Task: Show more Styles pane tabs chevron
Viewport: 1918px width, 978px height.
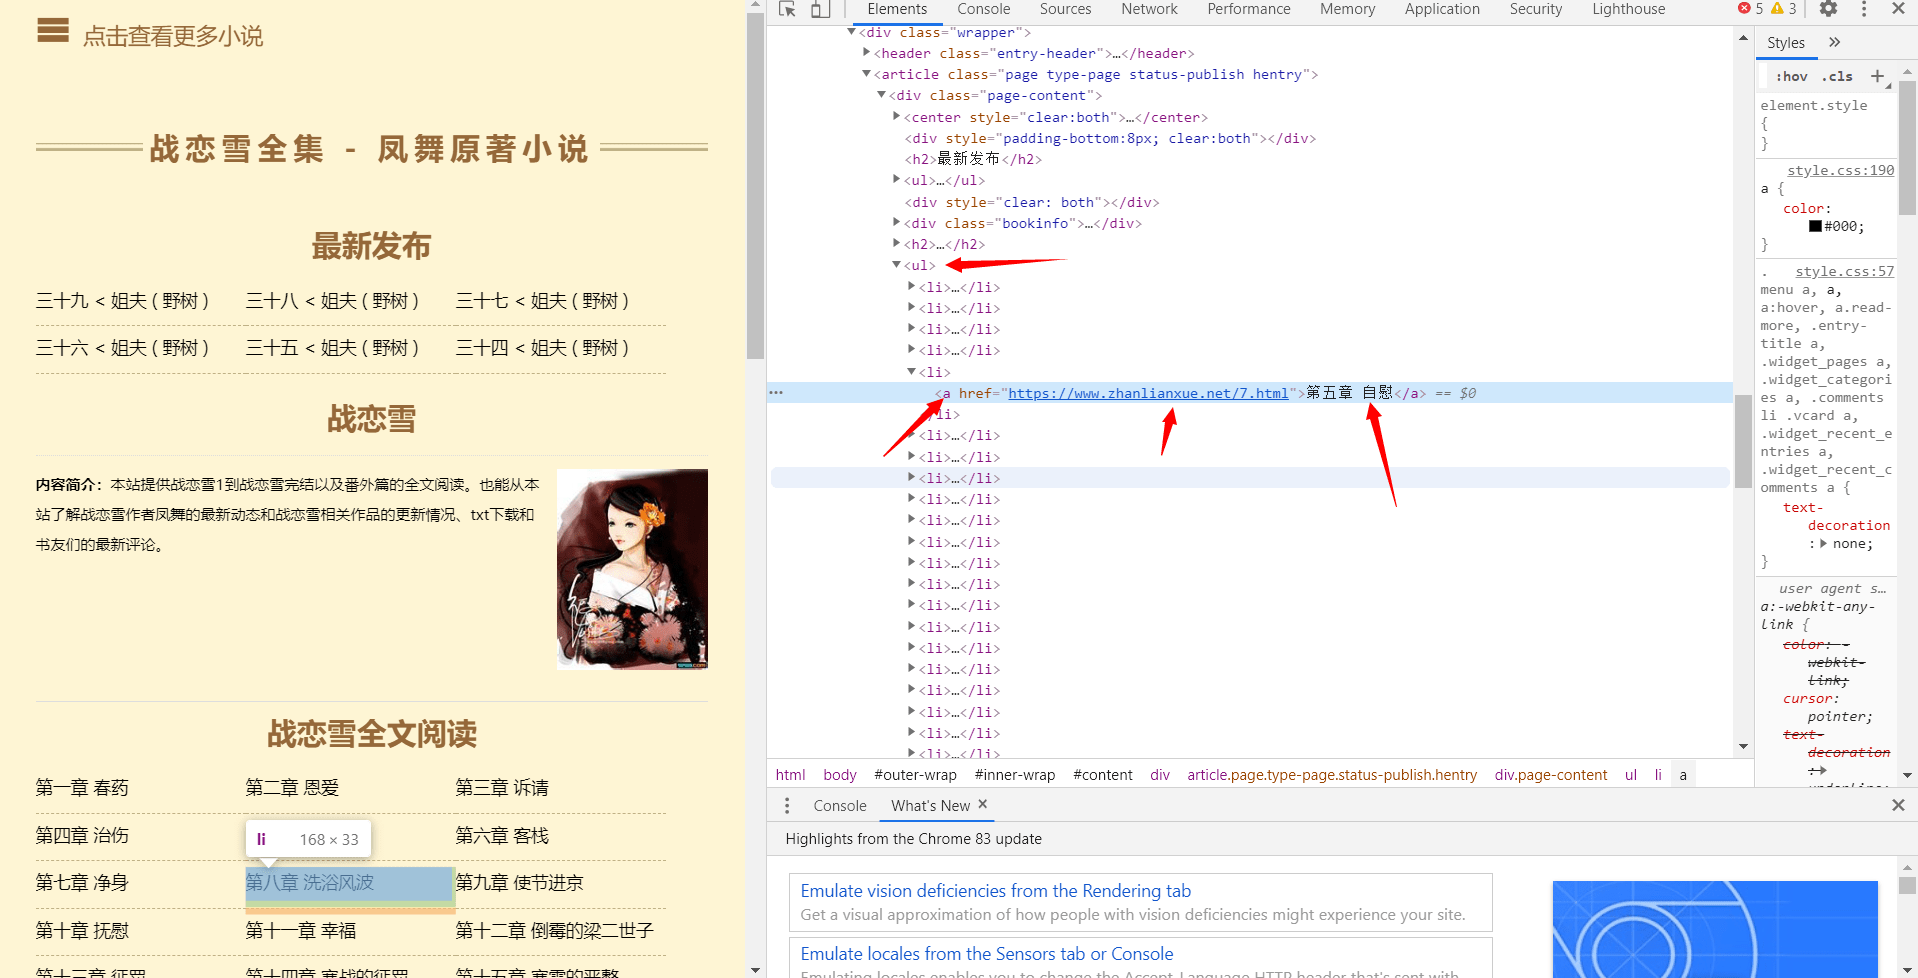Action: pos(1834,43)
